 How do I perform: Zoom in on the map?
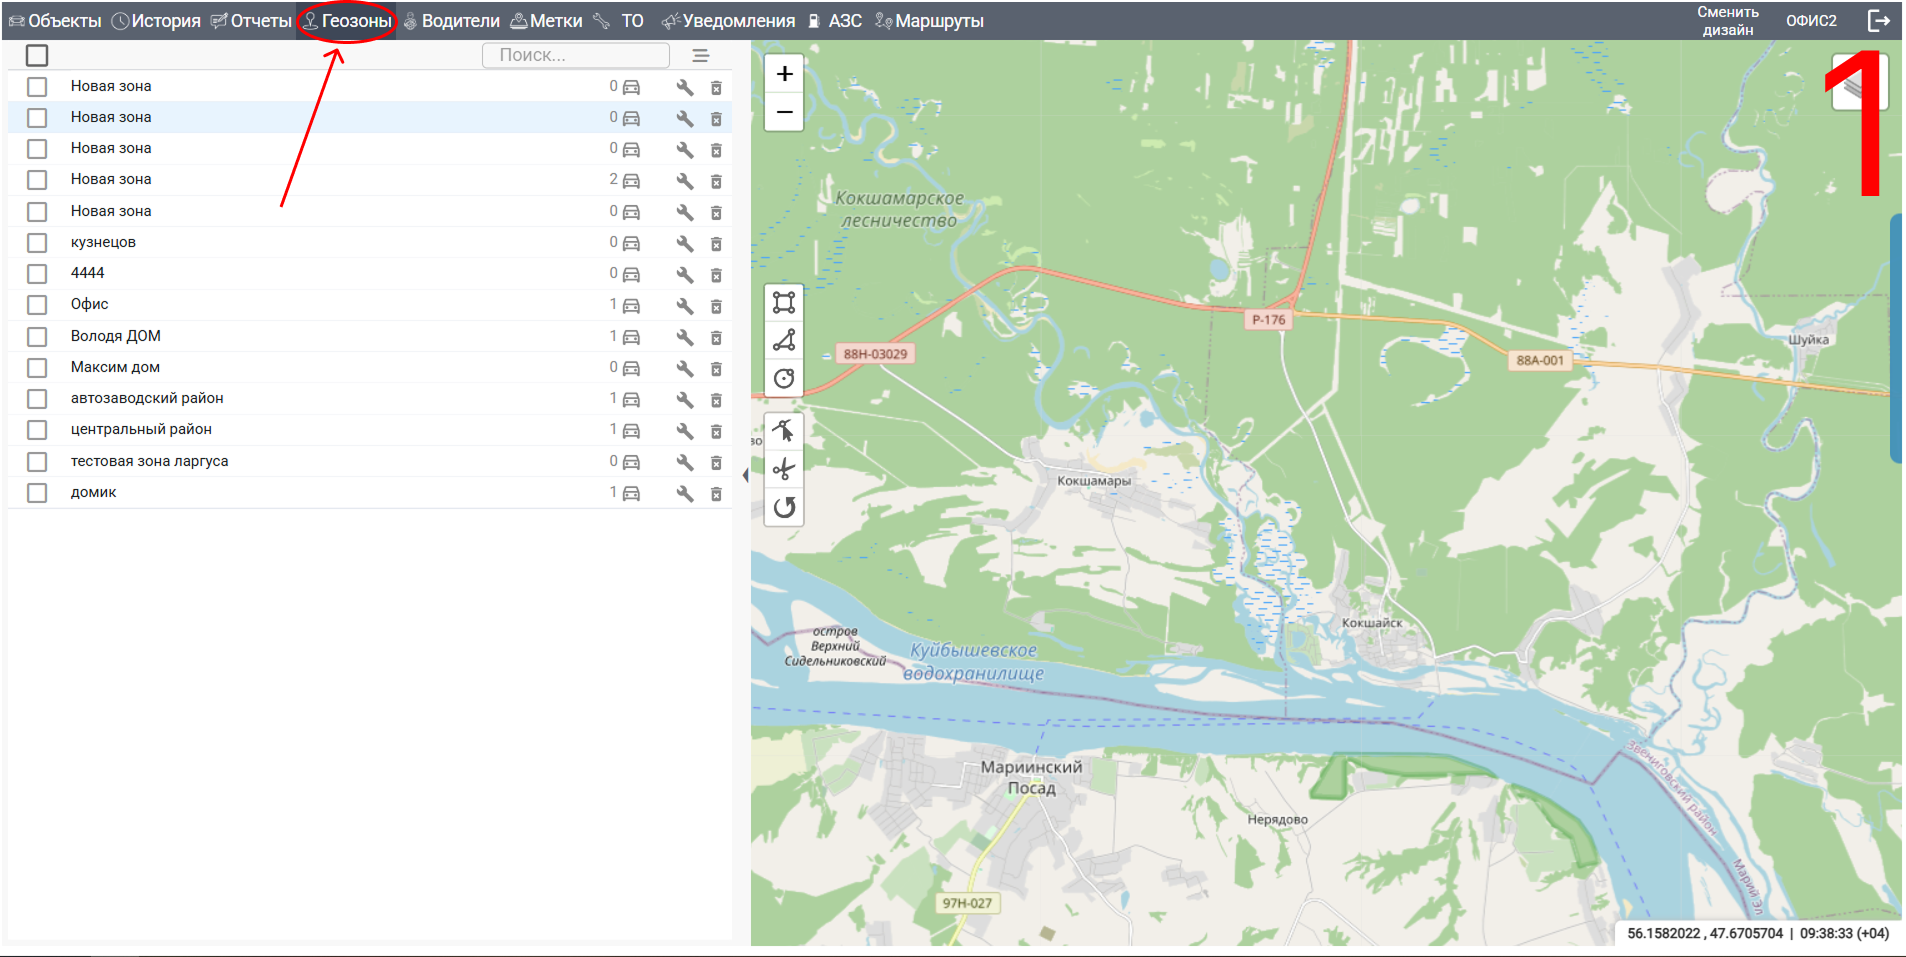784,74
